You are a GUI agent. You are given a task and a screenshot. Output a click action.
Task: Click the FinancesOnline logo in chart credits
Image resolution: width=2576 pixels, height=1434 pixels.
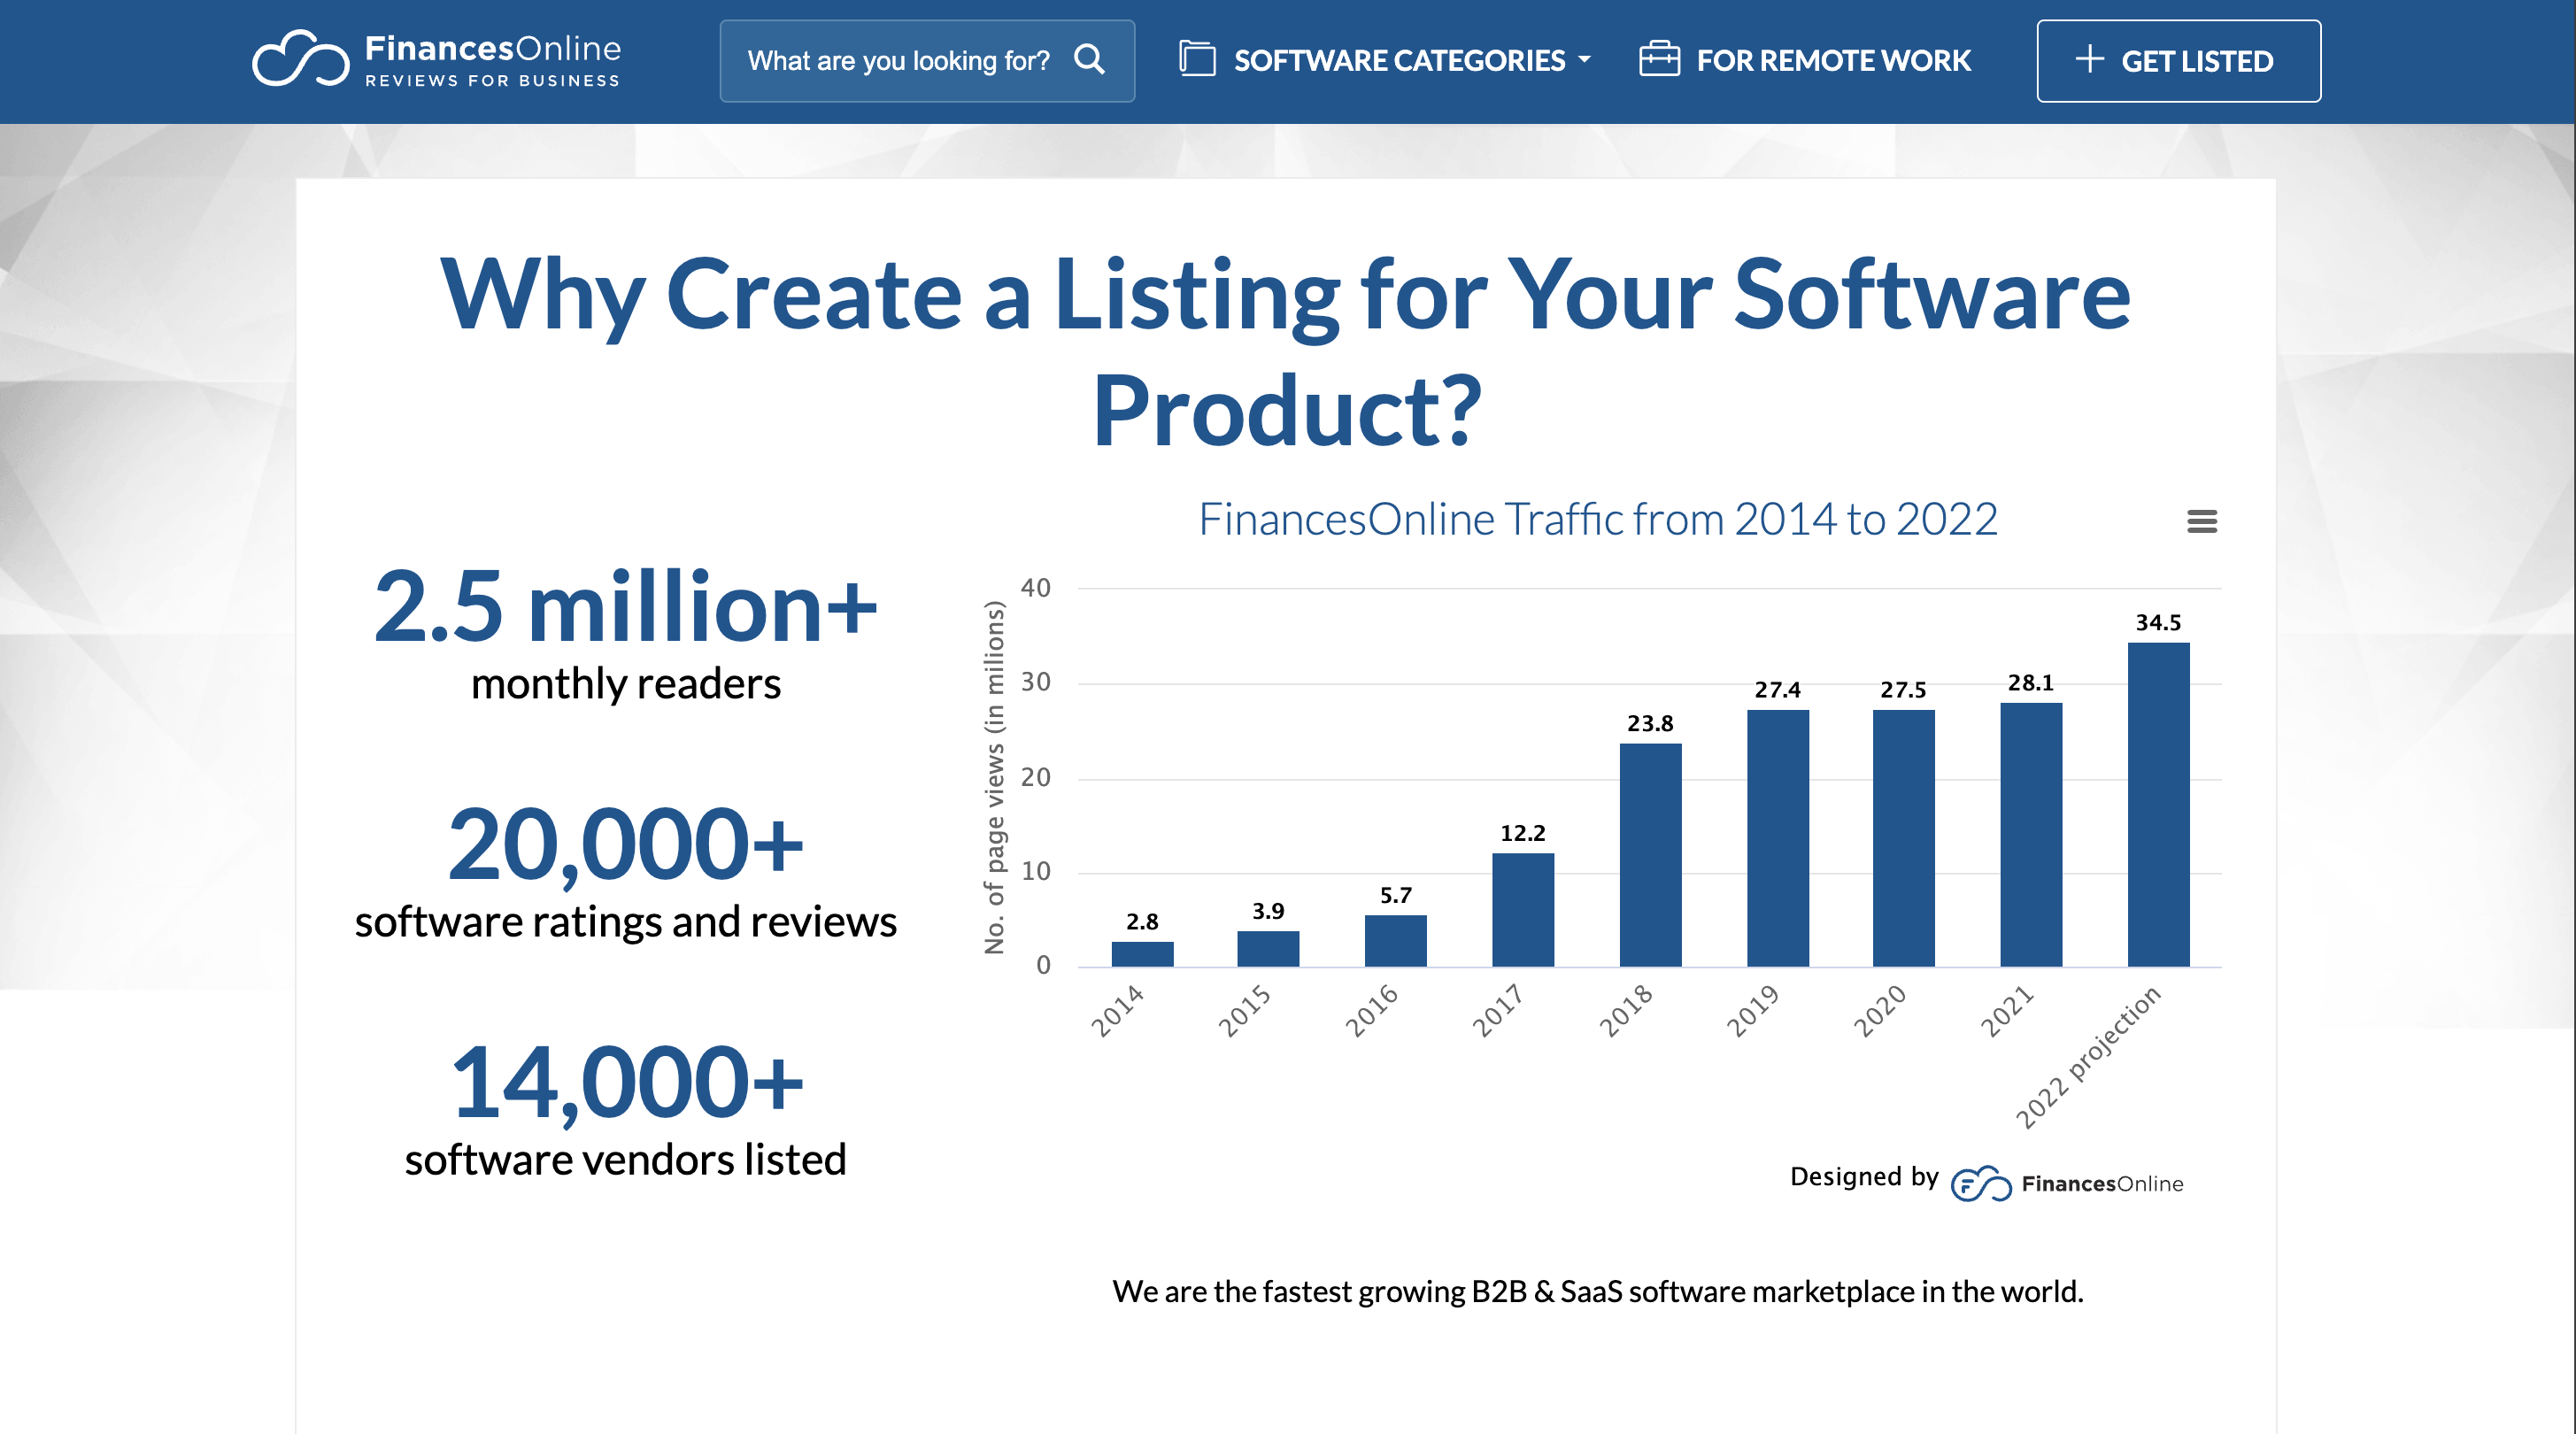tap(2067, 1184)
